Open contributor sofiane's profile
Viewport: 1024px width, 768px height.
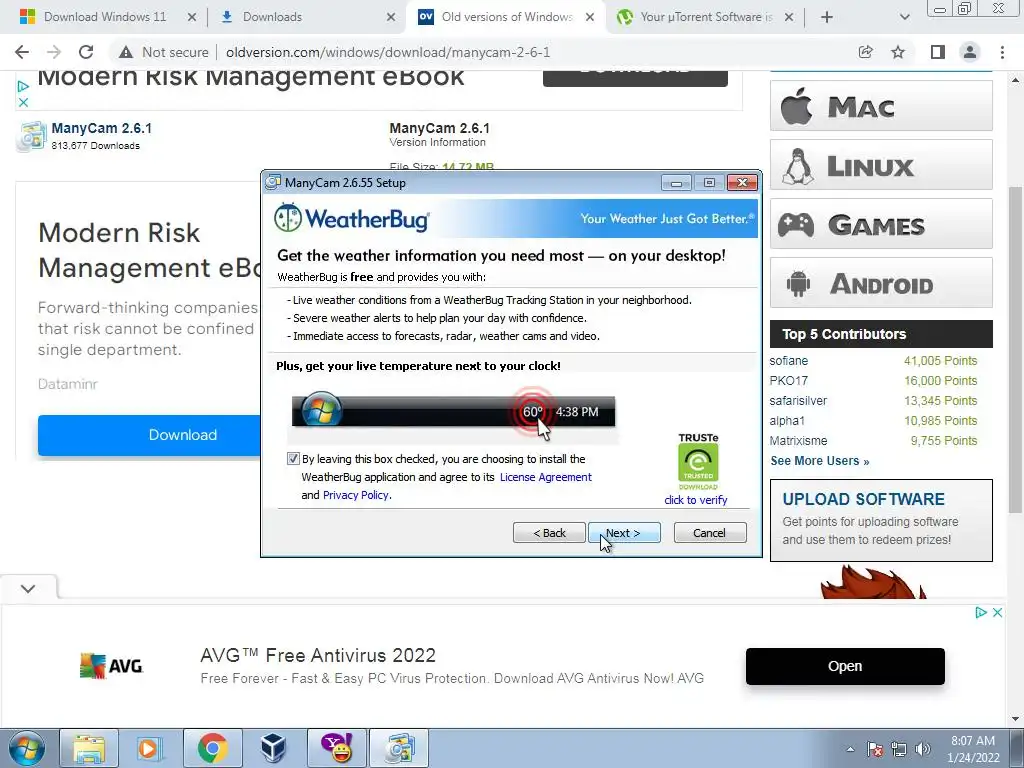[788, 360]
